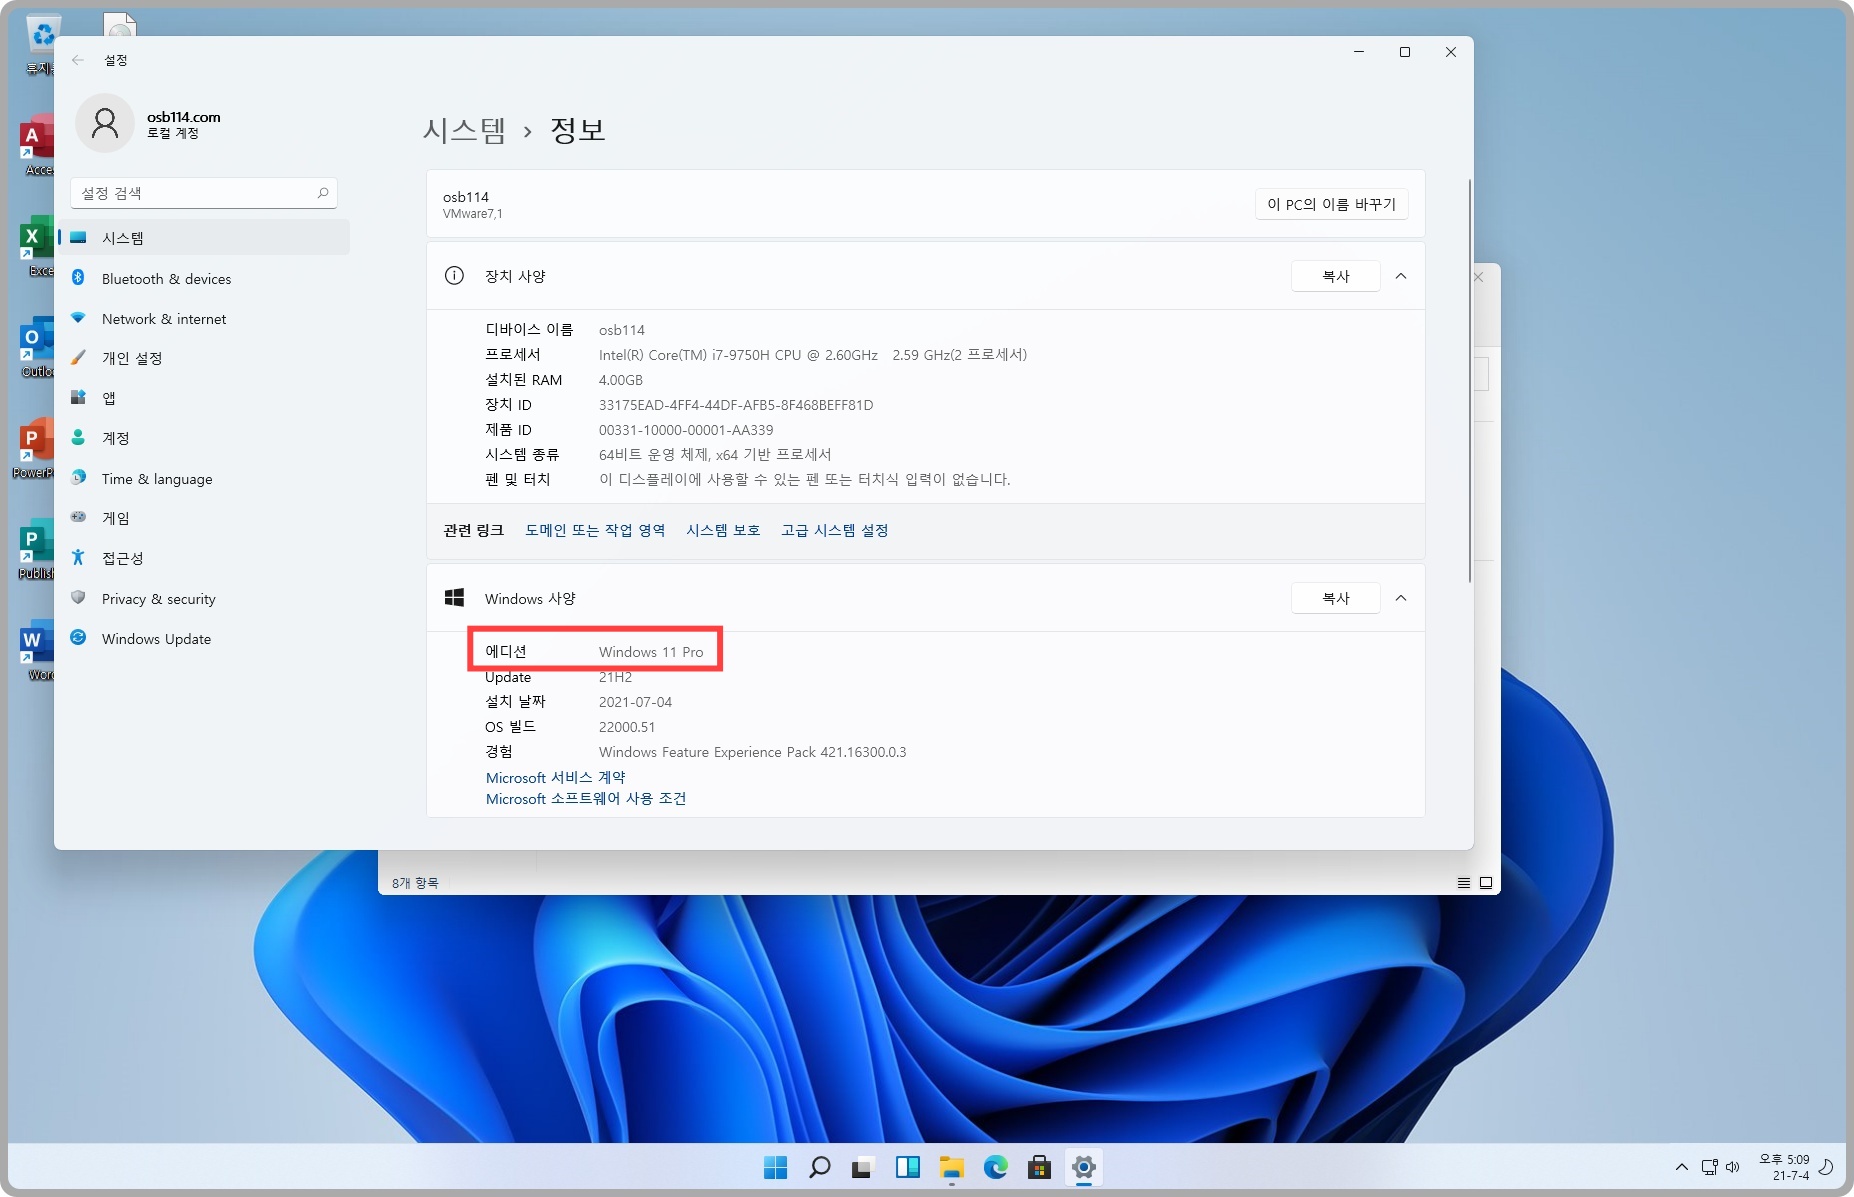1854x1197 pixels.
Task: Click inside the 설정 검색 search field
Action: [x=204, y=193]
